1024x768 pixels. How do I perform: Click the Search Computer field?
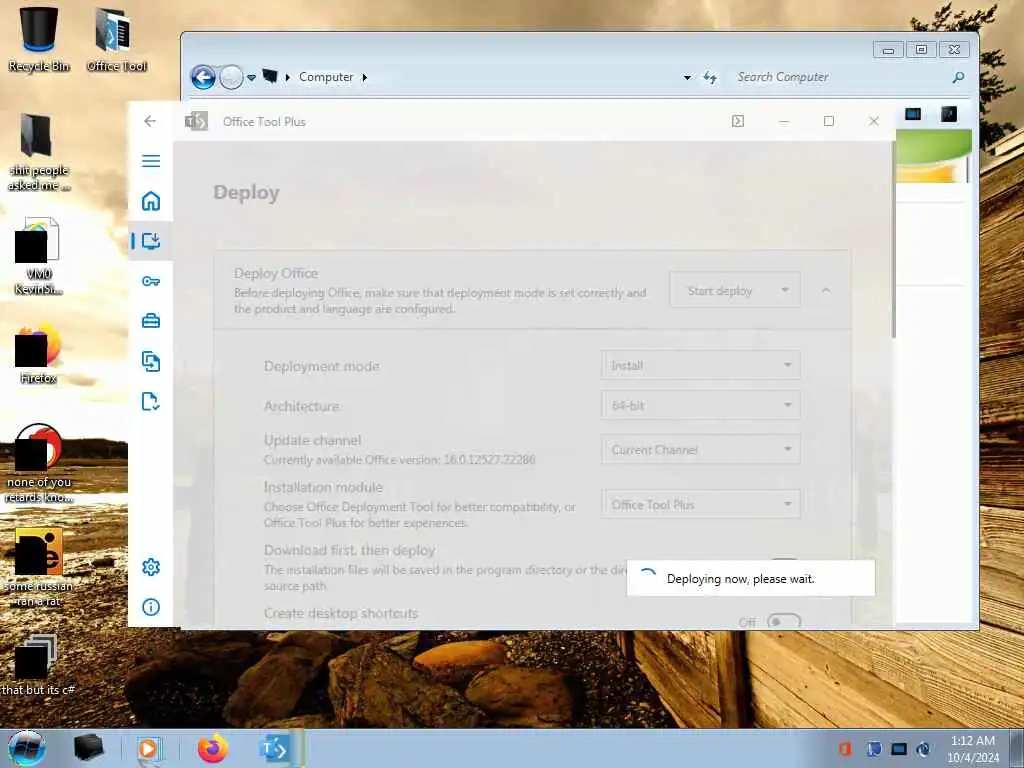click(x=839, y=78)
